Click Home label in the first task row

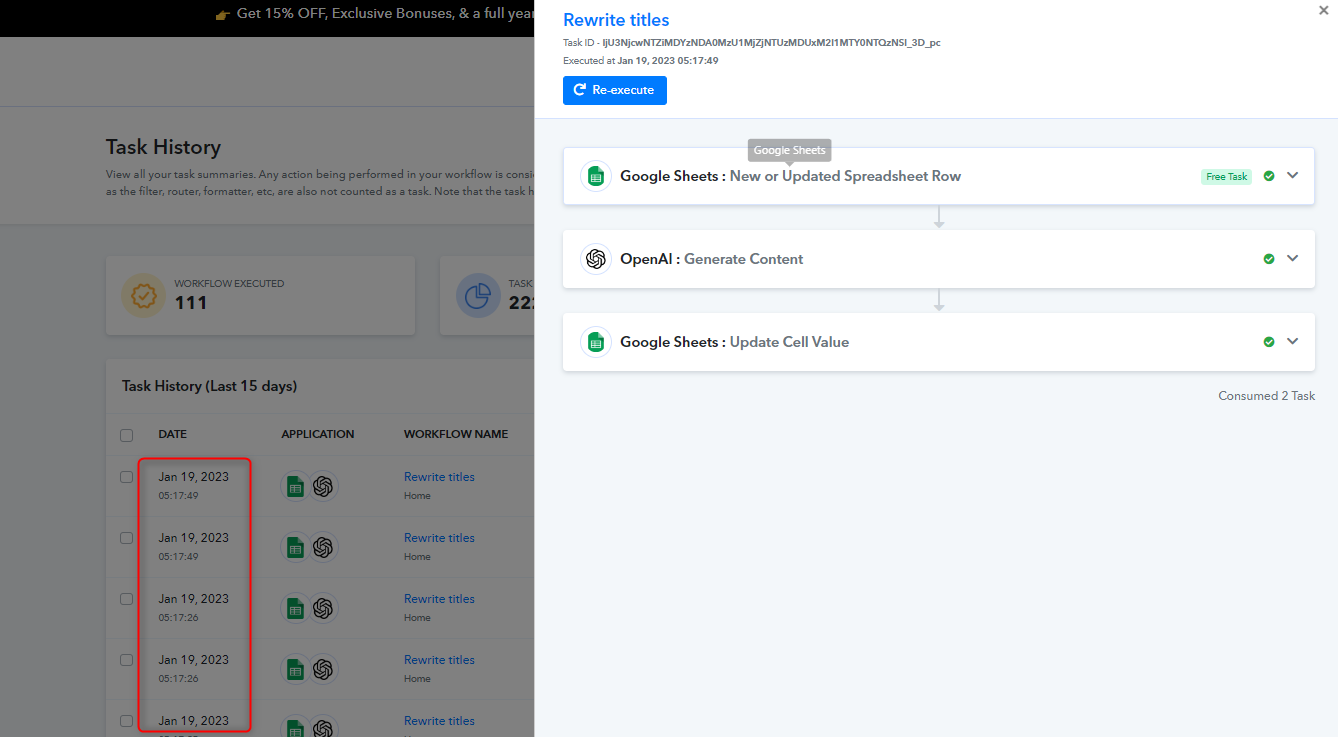coord(417,496)
